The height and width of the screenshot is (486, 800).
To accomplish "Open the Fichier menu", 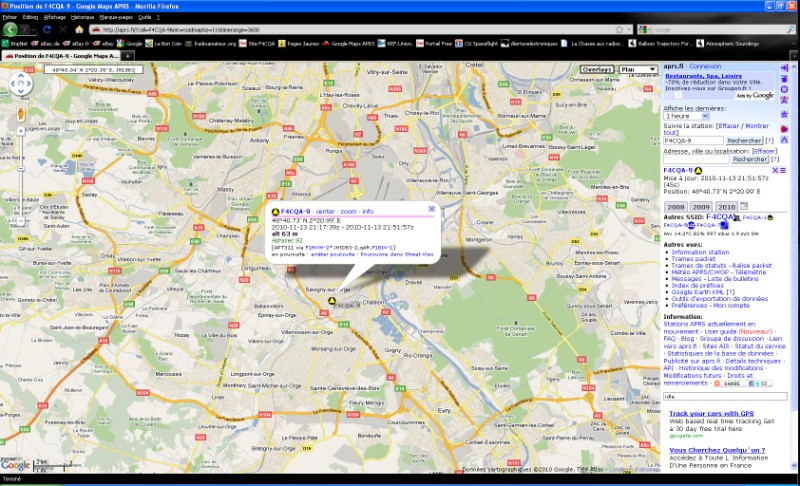I will pos(10,17).
